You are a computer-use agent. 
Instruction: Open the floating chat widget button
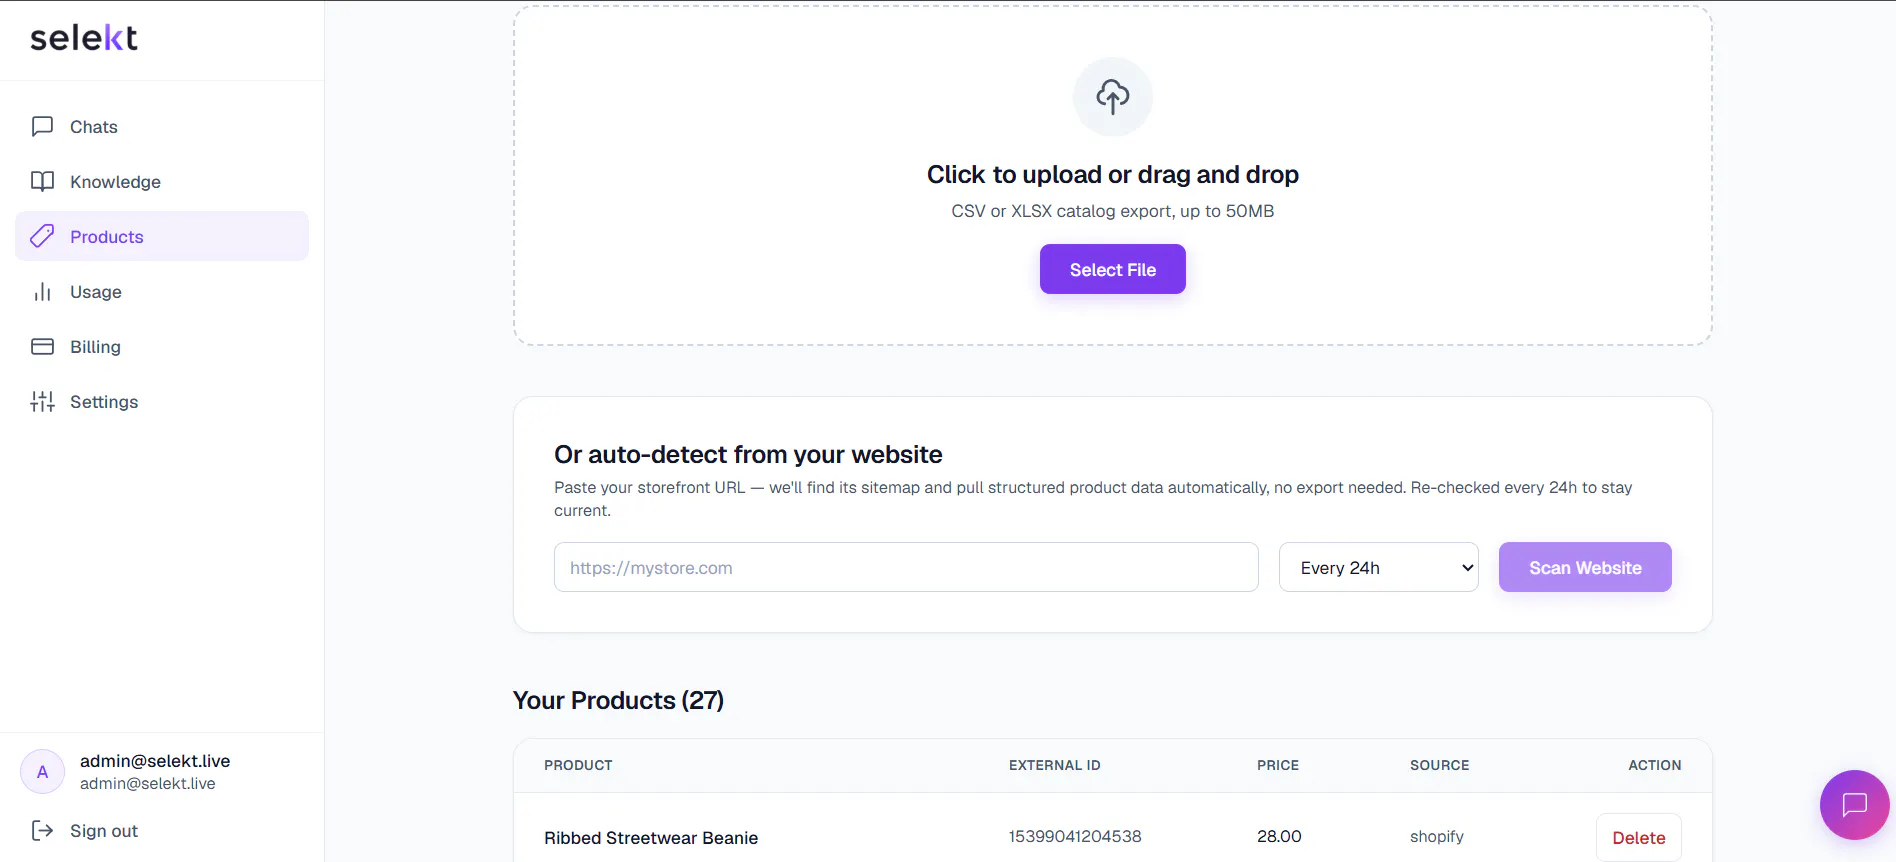(x=1854, y=804)
